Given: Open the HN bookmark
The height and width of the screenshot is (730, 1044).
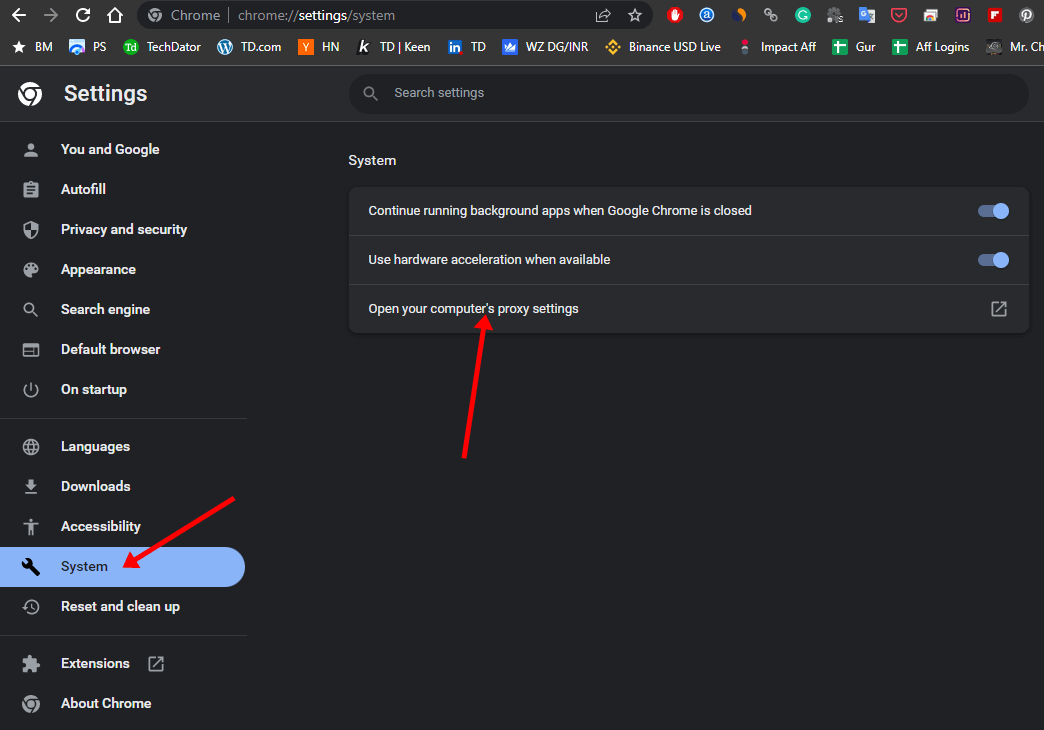Looking at the screenshot, I should tap(319, 47).
